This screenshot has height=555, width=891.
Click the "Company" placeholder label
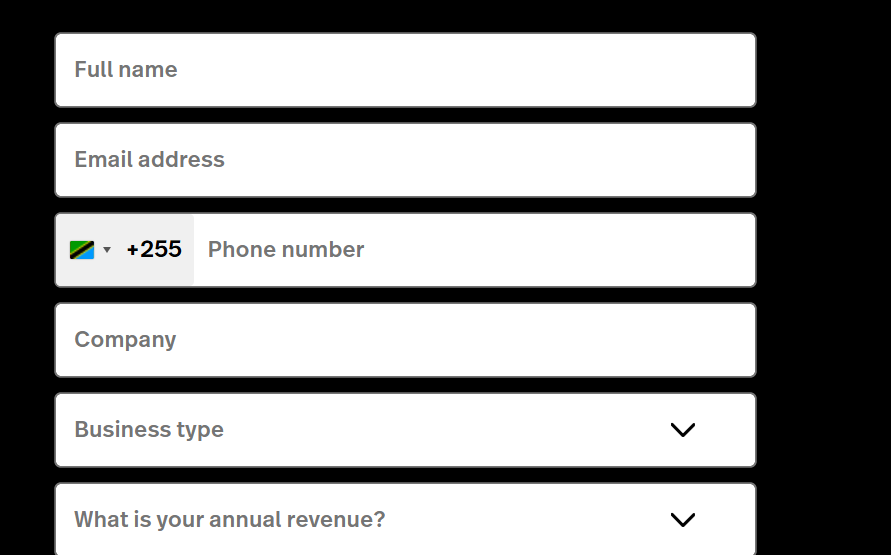(x=125, y=340)
